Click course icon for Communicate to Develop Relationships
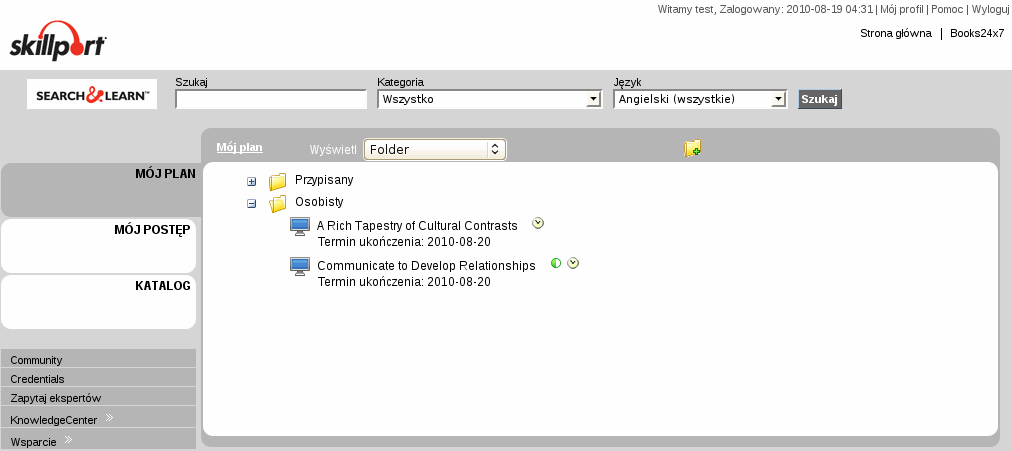1012x451 pixels. pyautogui.click(x=300, y=267)
